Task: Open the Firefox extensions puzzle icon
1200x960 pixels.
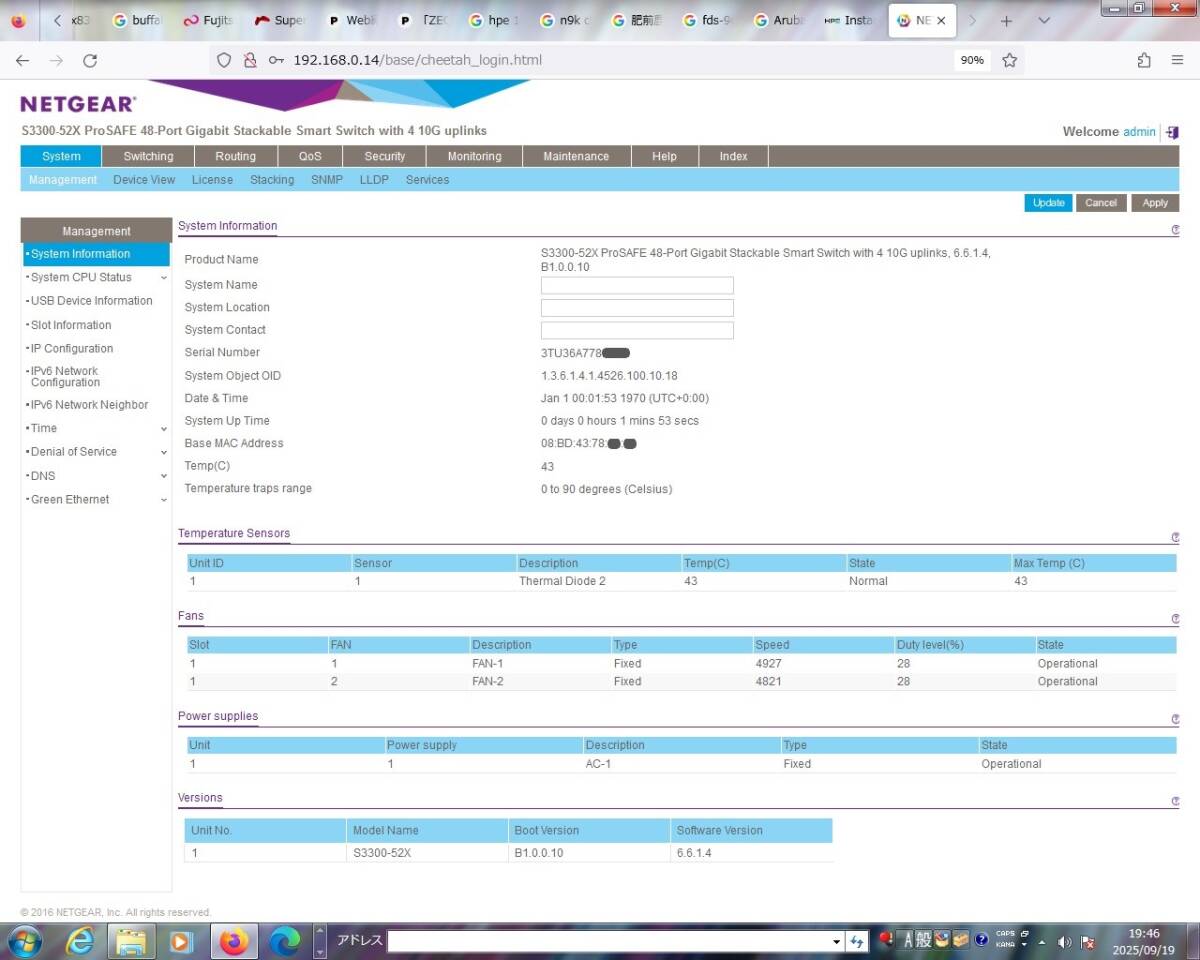Action: click(1144, 60)
